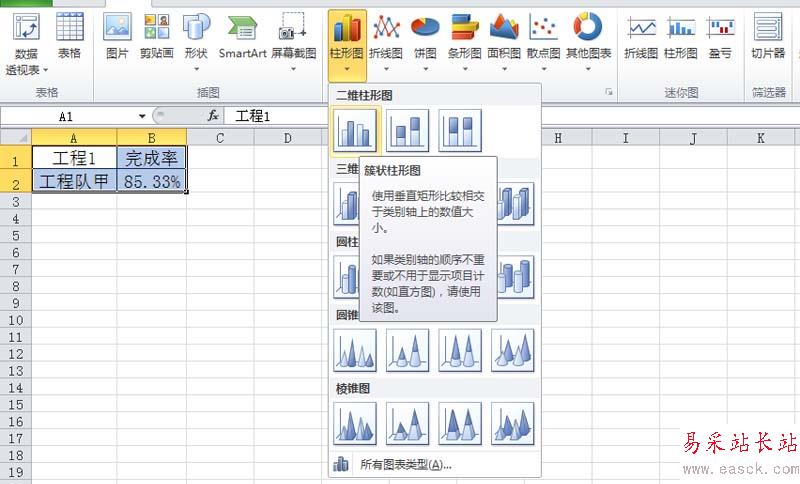Insert a 盈亏 win/loss sparkline
This screenshot has height=484, width=800.
click(x=720, y=36)
